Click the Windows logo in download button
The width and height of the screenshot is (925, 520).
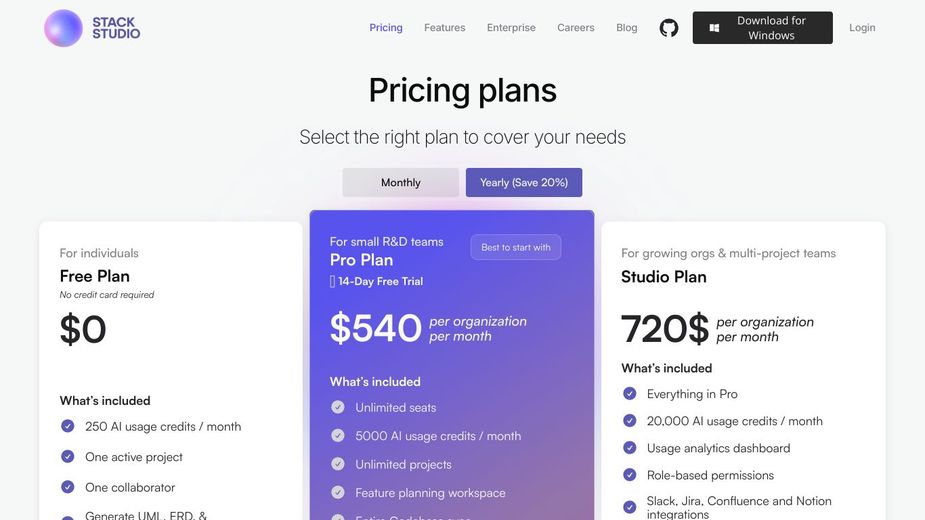point(714,28)
